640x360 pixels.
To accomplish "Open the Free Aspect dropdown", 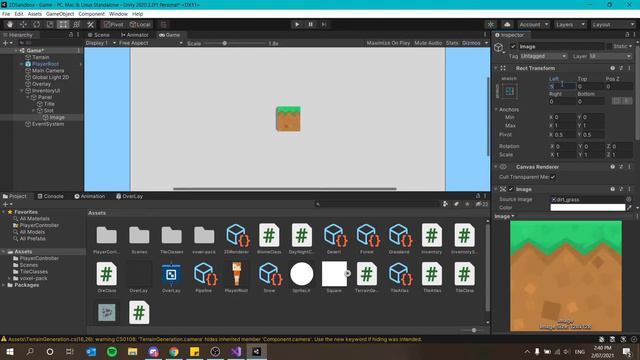I will (151, 43).
